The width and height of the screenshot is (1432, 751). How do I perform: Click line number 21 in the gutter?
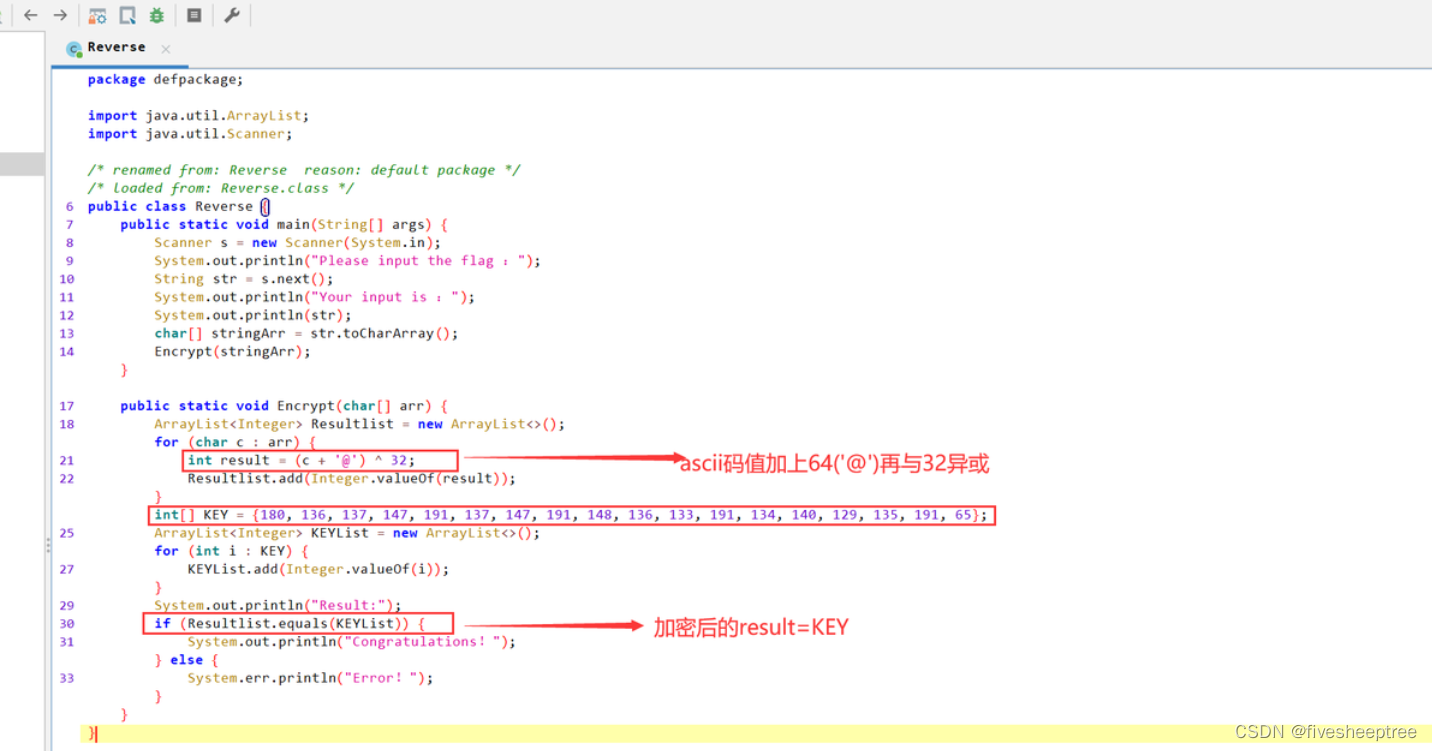point(66,460)
